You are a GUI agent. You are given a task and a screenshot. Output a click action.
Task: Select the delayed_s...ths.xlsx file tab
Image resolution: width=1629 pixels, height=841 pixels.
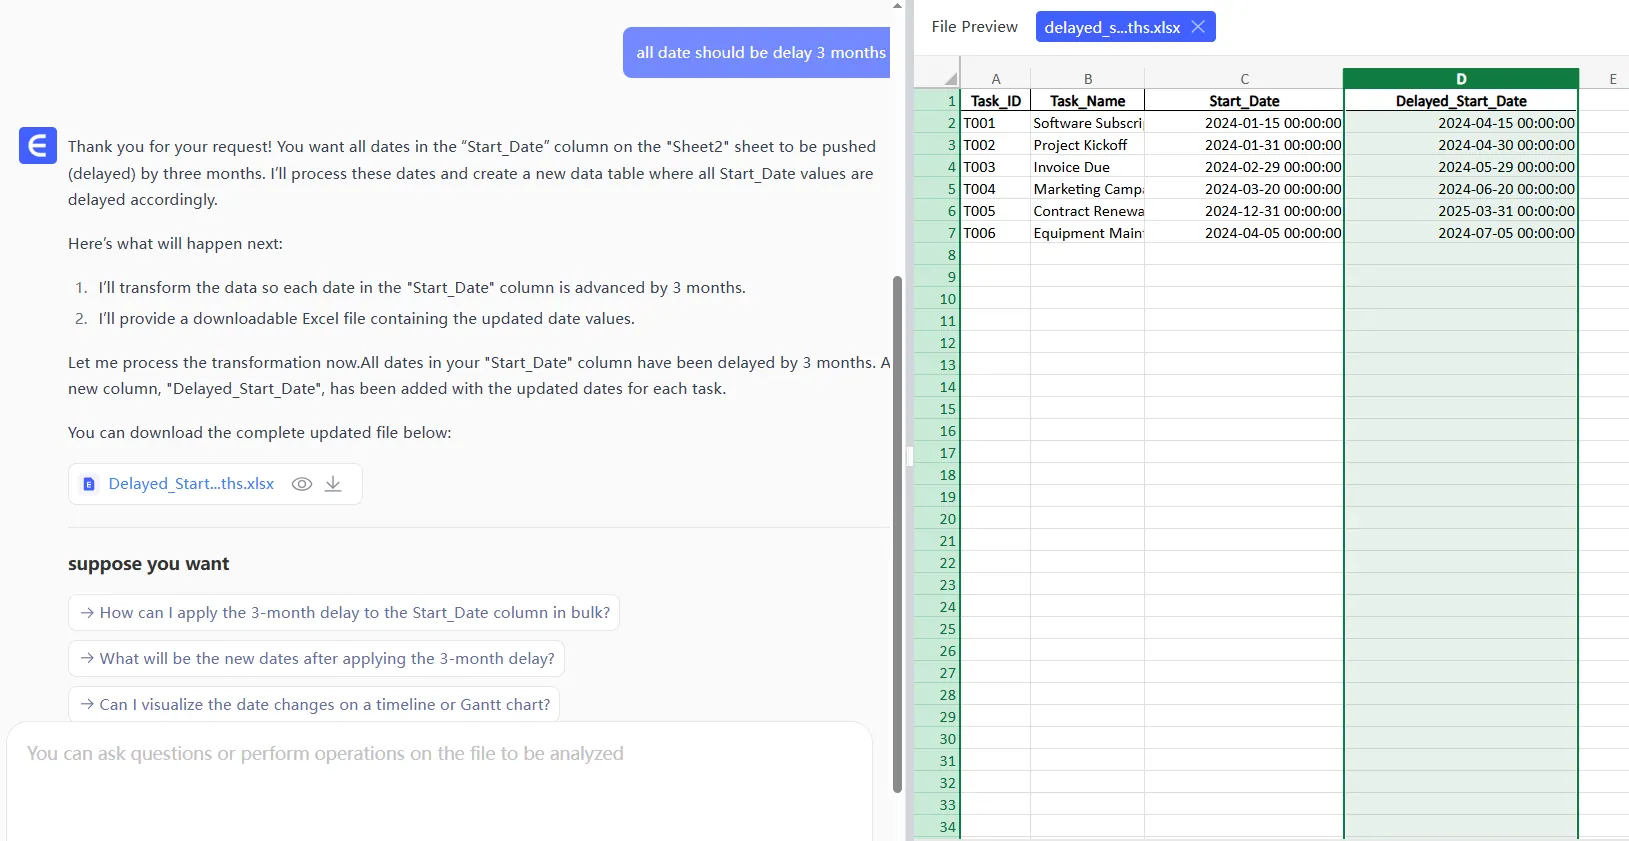[1111, 27]
